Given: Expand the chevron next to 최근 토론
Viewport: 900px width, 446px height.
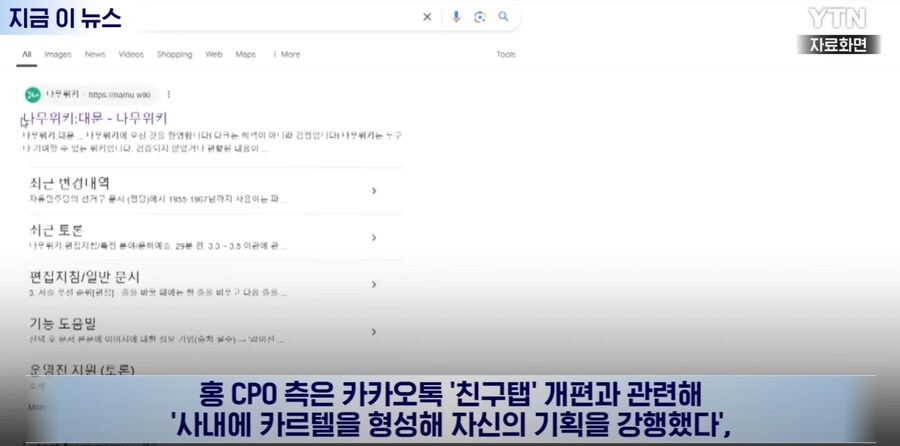Looking at the screenshot, I should (x=373, y=237).
